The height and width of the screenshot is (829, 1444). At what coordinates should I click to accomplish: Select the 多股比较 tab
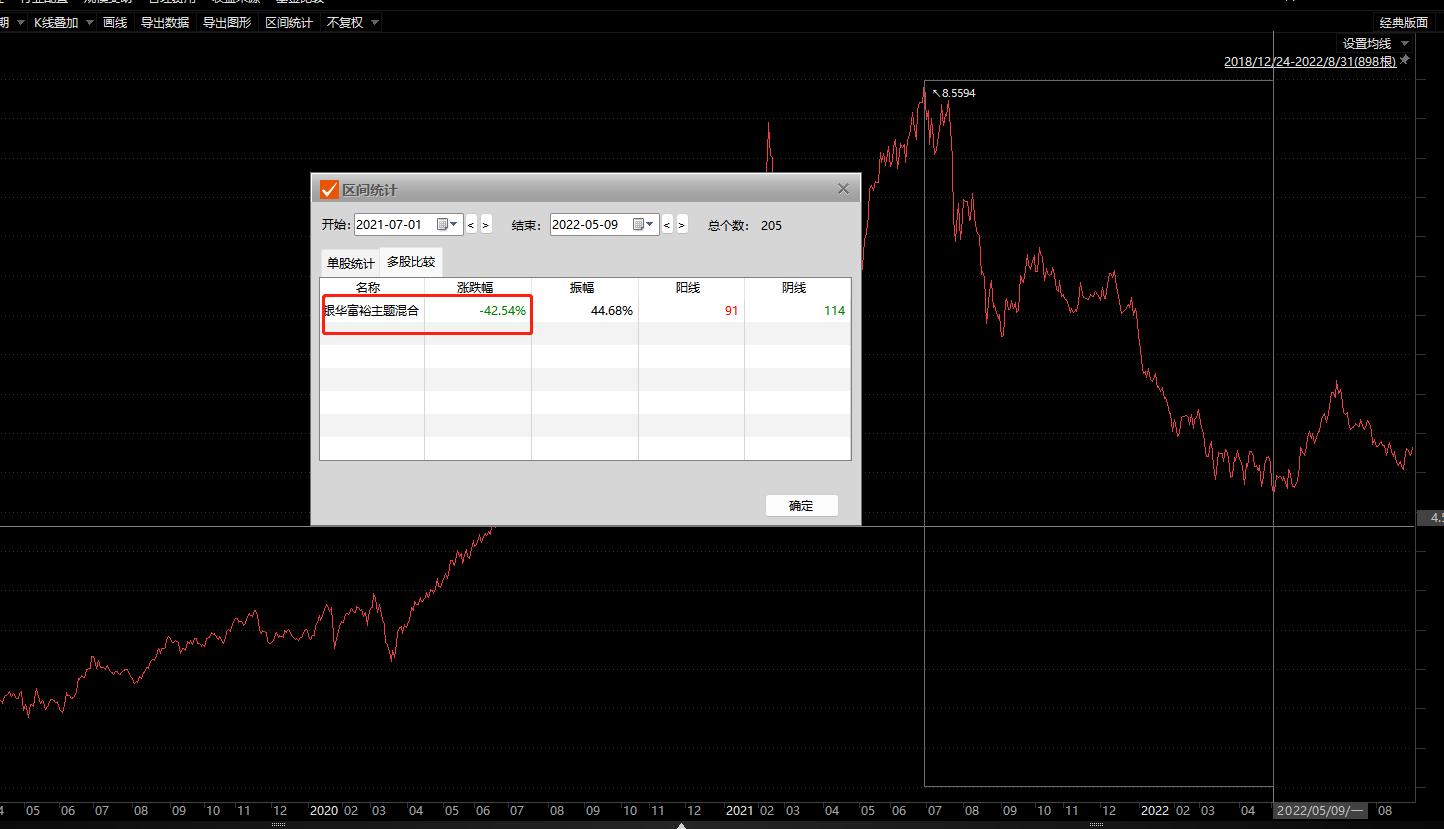(411, 262)
